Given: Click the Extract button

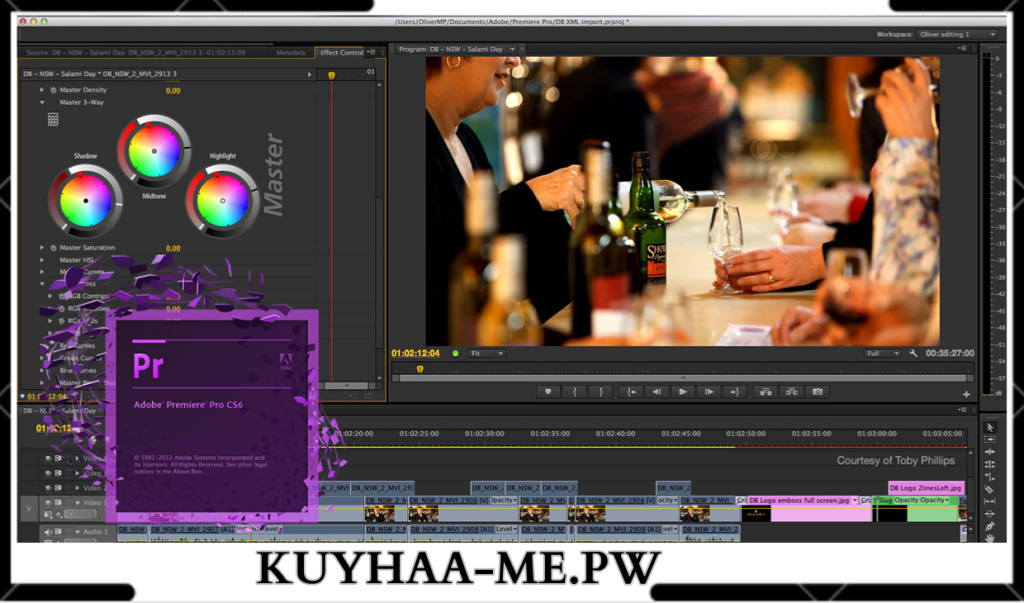Looking at the screenshot, I should (791, 392).
